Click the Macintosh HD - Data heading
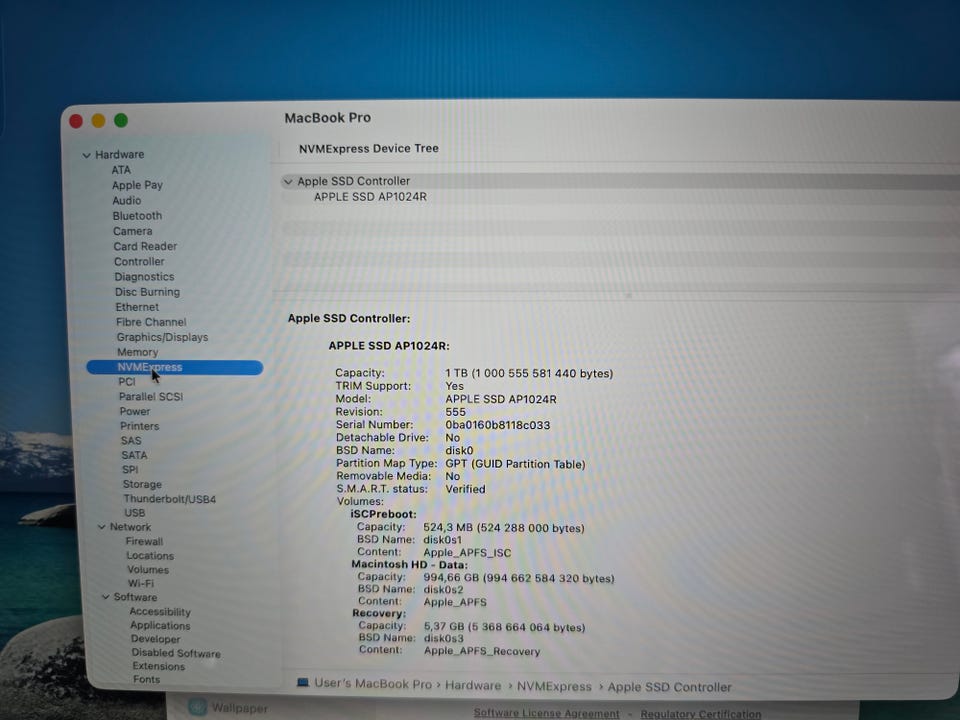Viewport: 960px width, 720px height. [410, 564]
